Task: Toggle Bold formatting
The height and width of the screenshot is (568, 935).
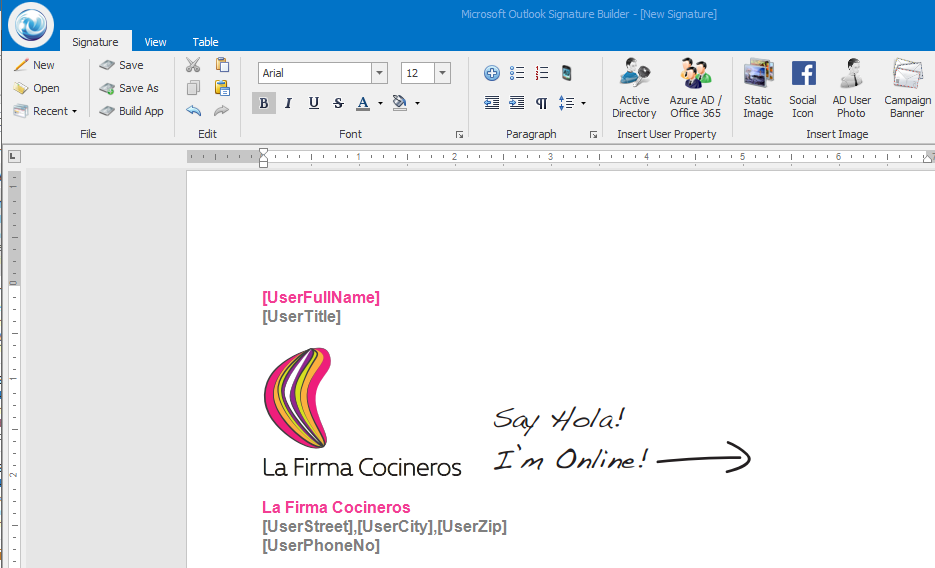Action: (264, 103)
